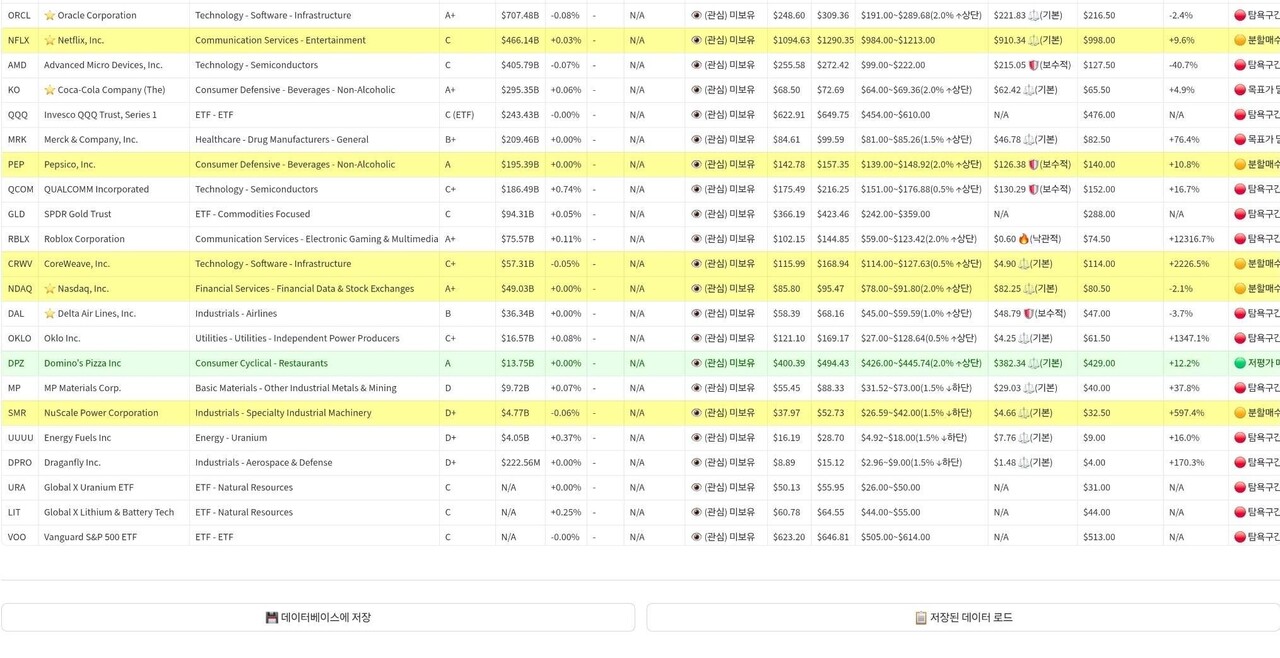
Task: Toggle the eye watchlist icon for SPDR Gold Trust
Action: coord(697,214)
